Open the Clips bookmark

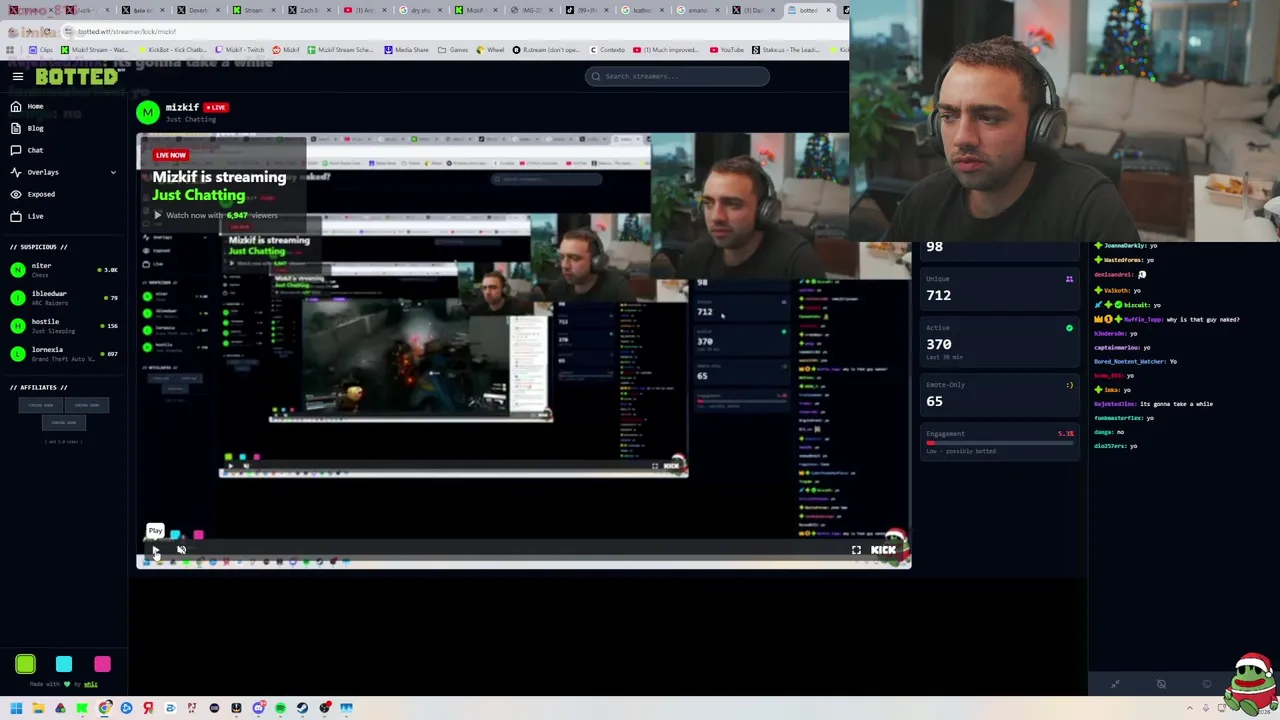pyautogui.click(x=41, y=50)
